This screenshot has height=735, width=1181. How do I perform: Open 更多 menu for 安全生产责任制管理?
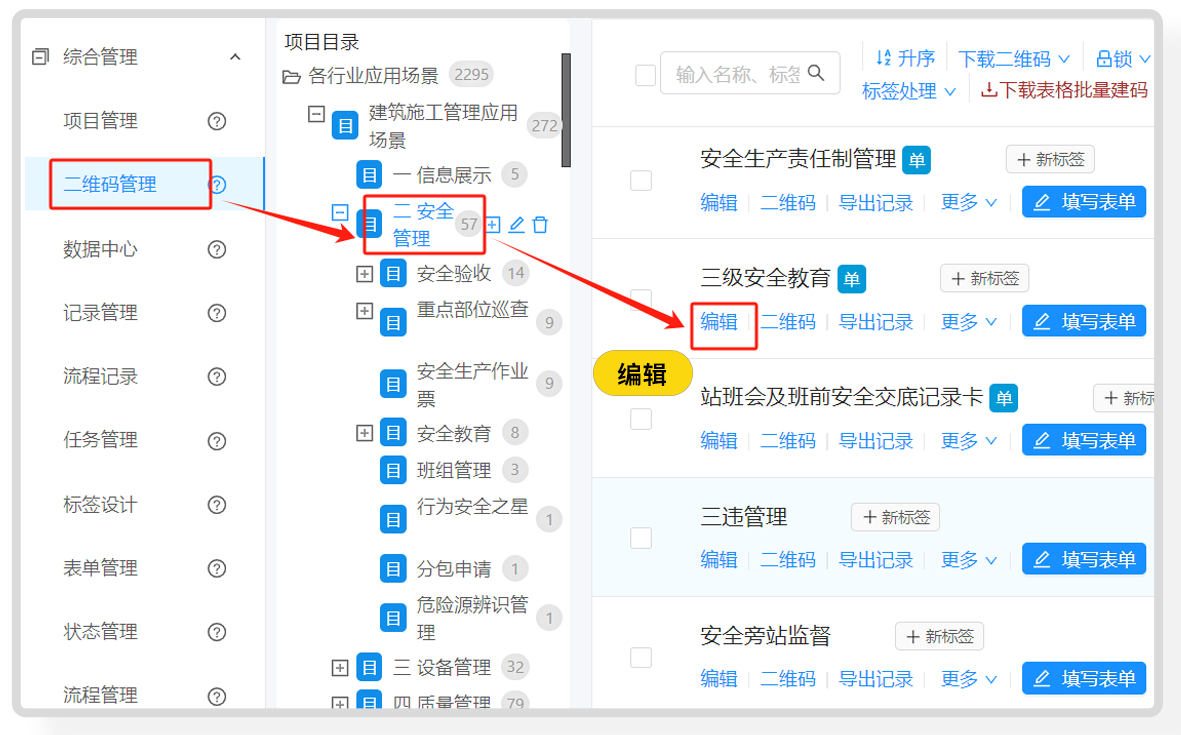pyautogui.click(x=969, y=202)
